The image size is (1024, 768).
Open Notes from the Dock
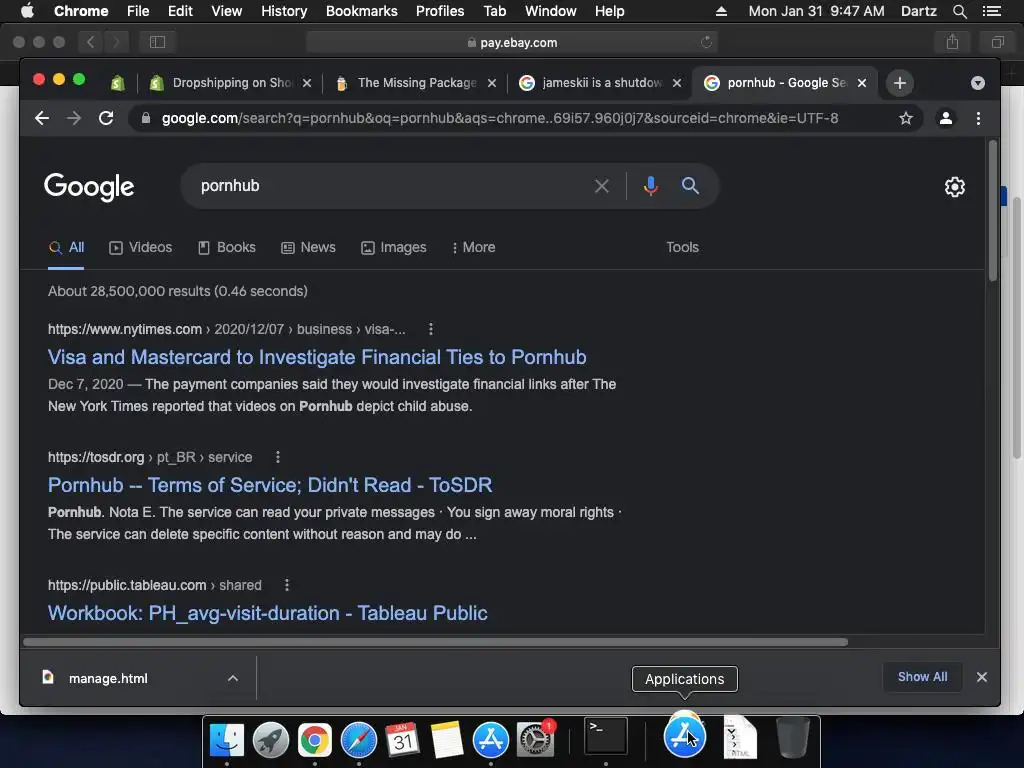click(x=447, y=740)
